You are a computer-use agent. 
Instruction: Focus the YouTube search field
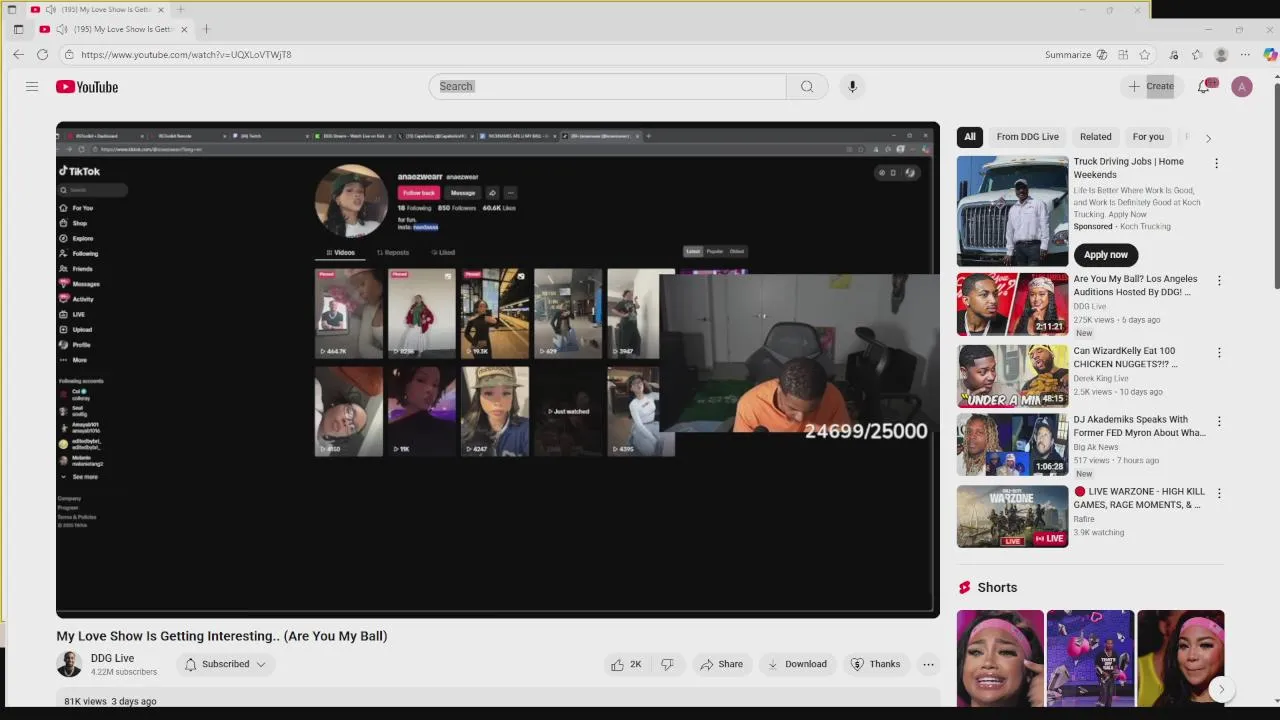click(608, 86)
